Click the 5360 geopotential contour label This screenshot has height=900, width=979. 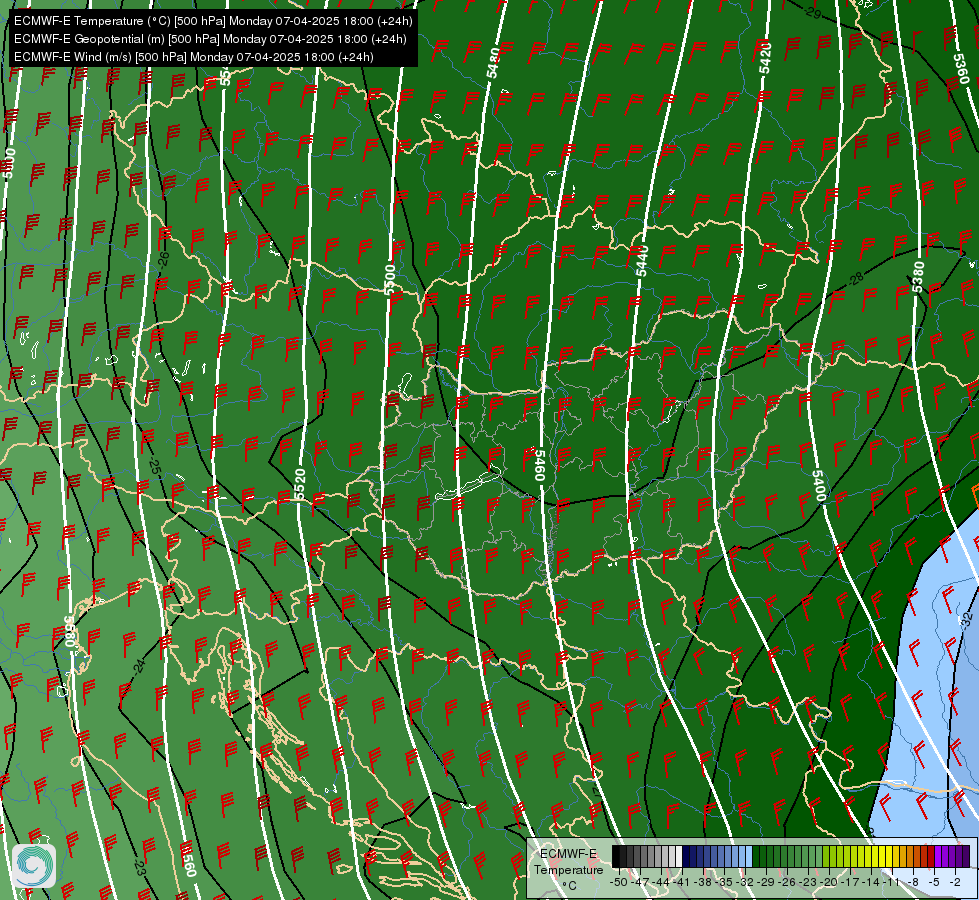pyautogui.click(x=962, y=69)
